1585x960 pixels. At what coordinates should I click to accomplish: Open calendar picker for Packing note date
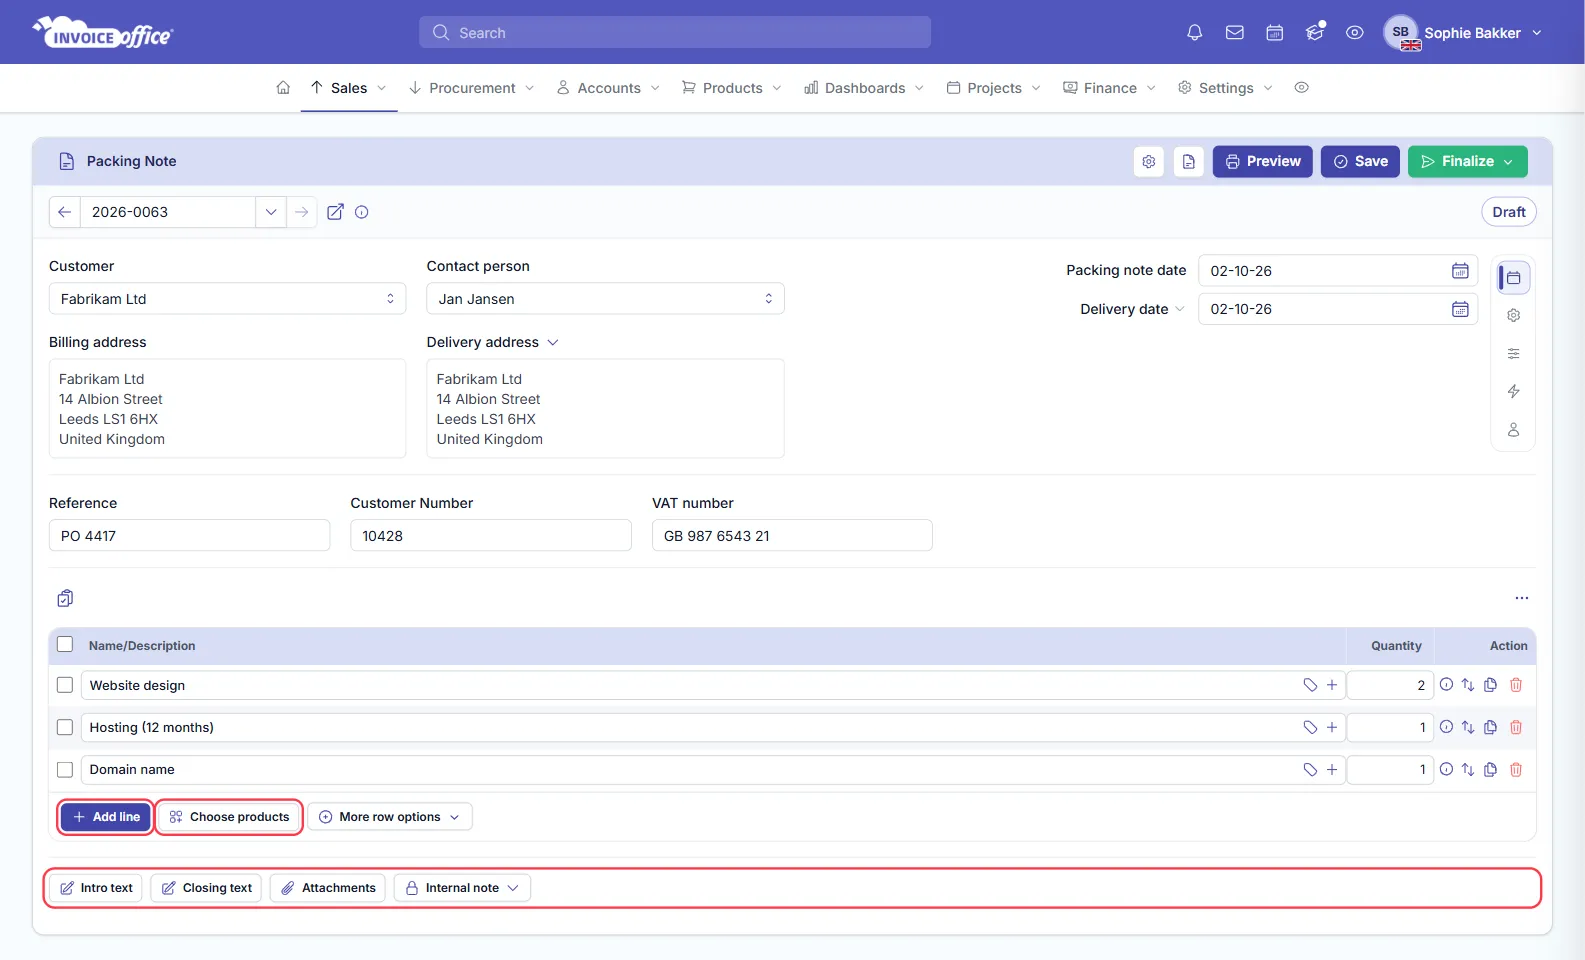pos(1460,271)
